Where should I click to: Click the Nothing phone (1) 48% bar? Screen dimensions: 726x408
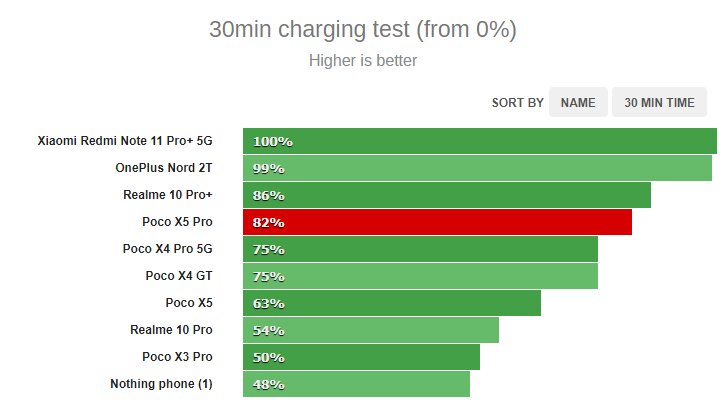click(x=357, y=384)
